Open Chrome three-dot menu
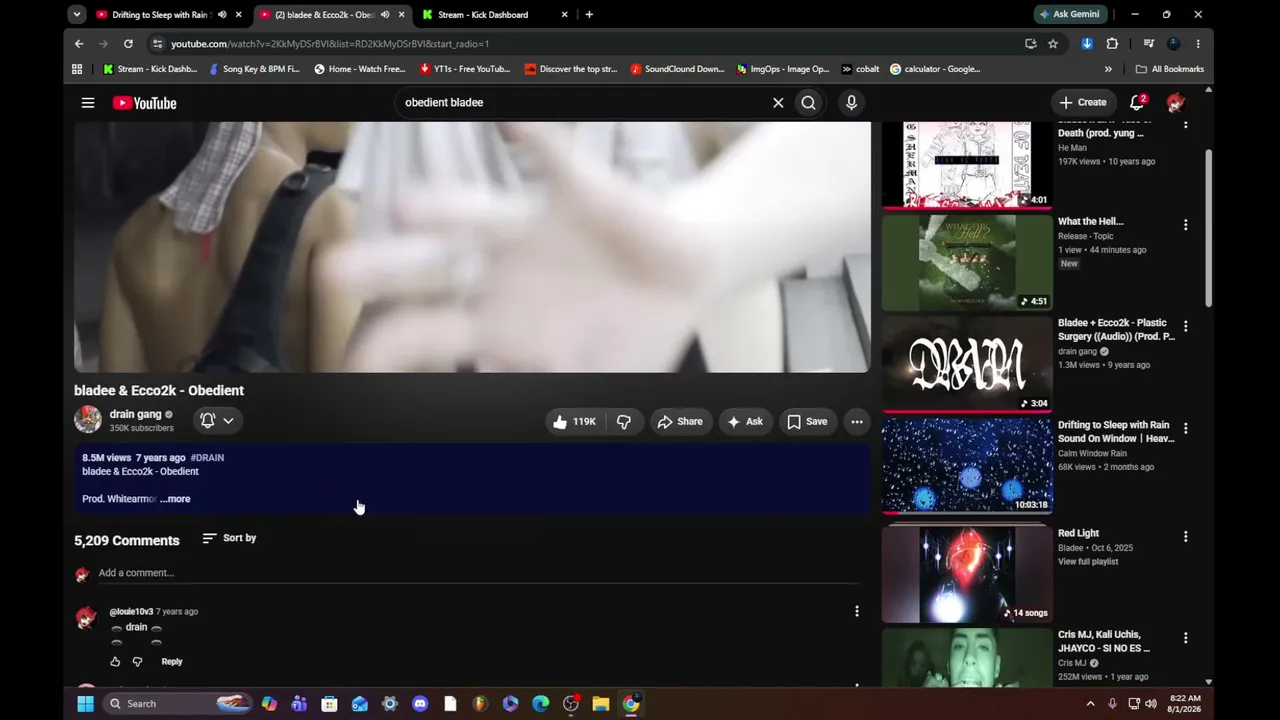1280x720 pixels. pyautogui.click(x=1198, y=44)
